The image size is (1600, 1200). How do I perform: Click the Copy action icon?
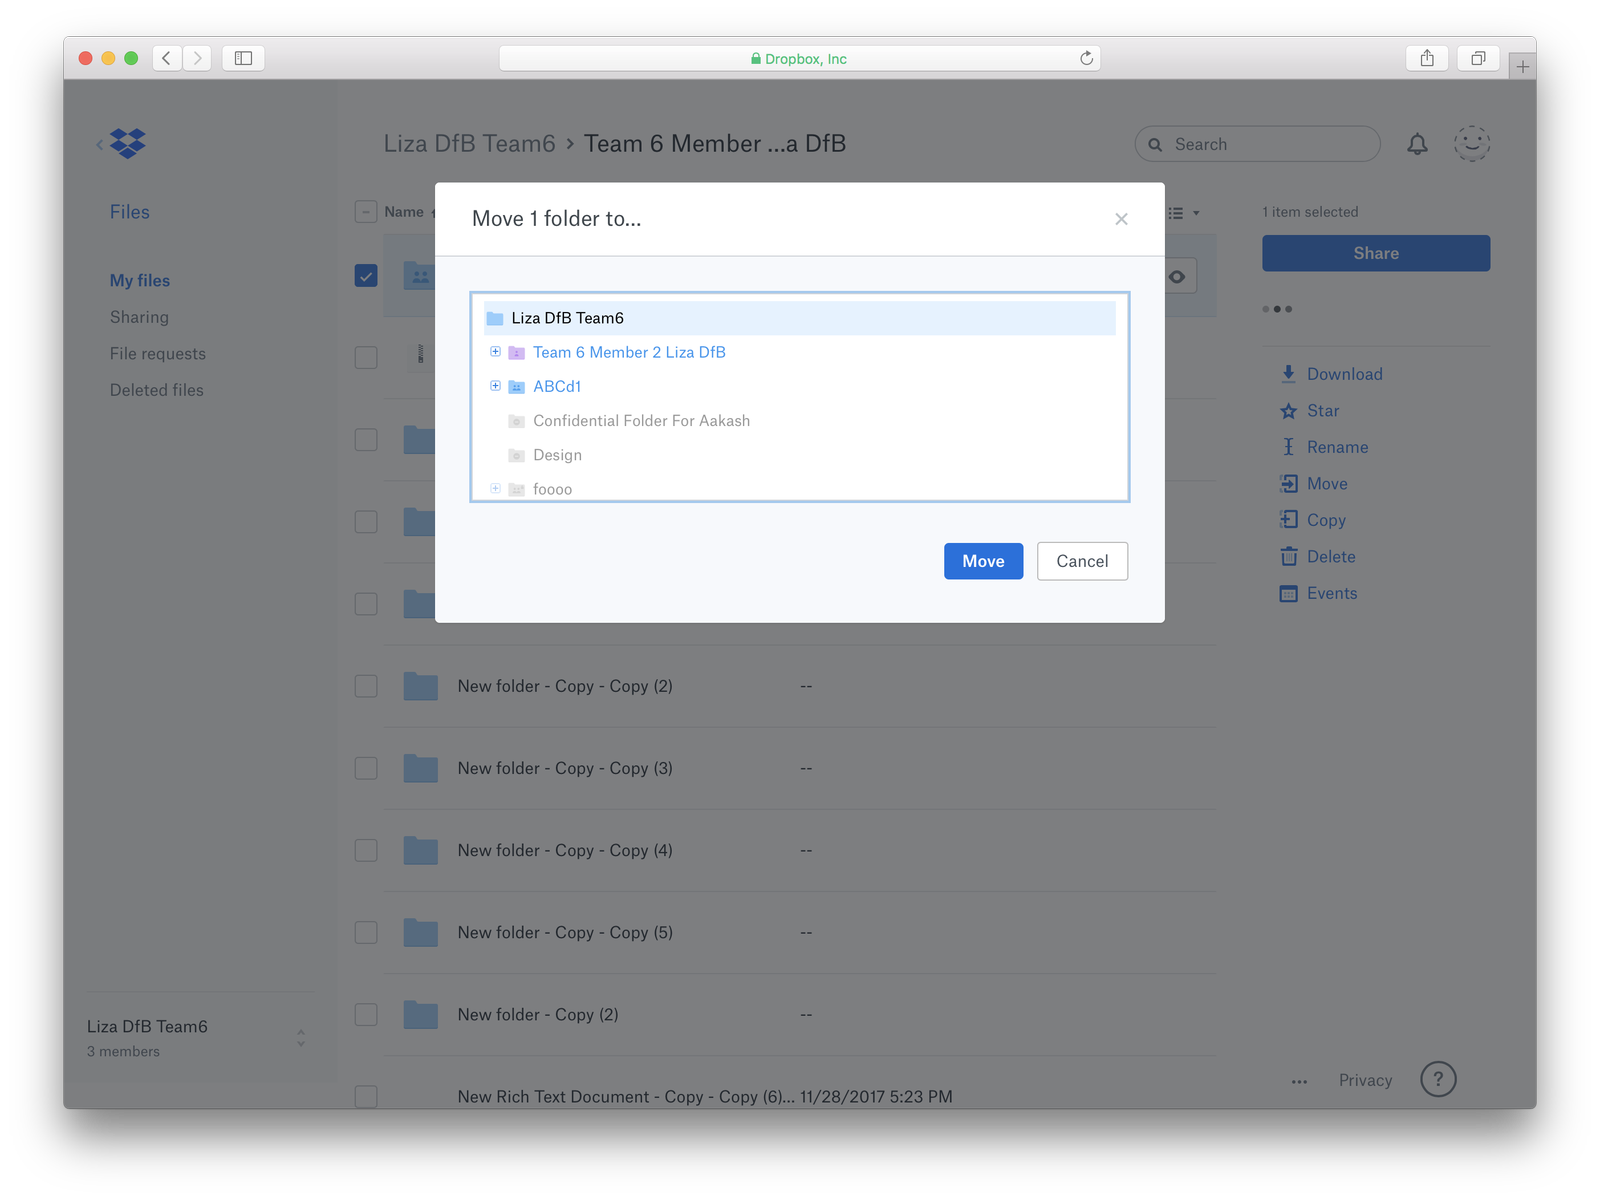[1289, 519]
